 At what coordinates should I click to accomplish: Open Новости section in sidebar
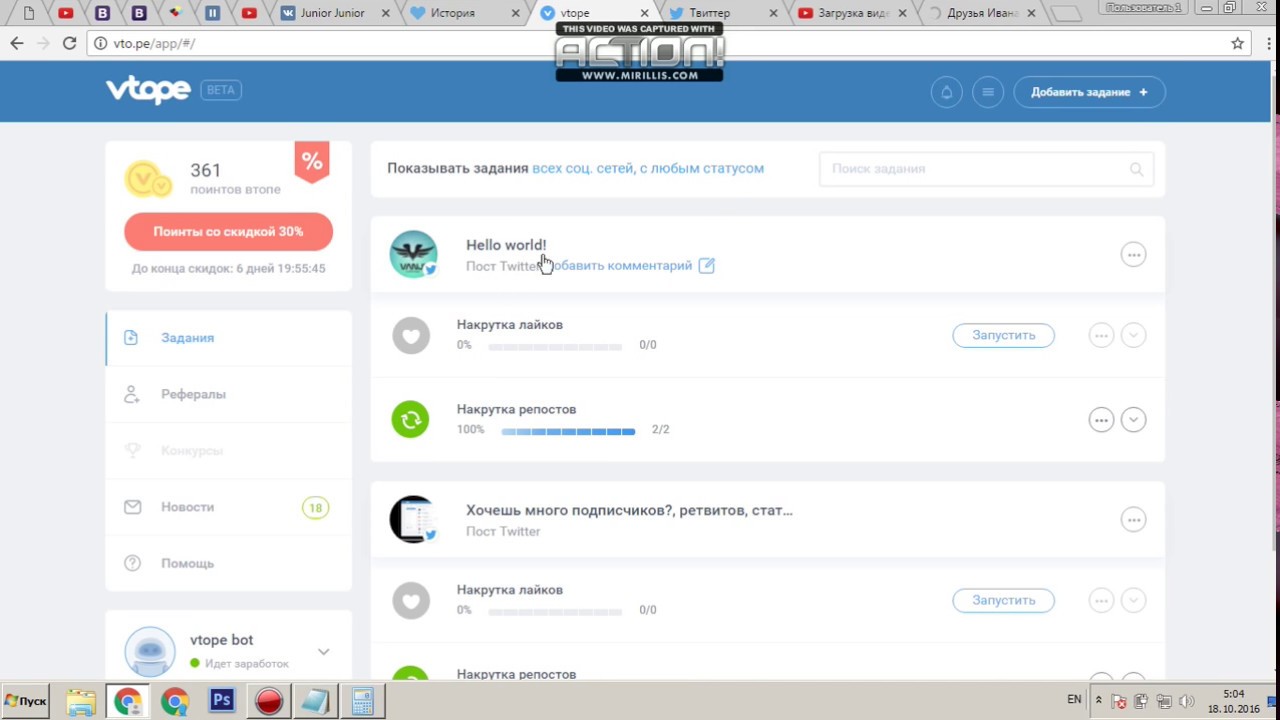[229, 507]
